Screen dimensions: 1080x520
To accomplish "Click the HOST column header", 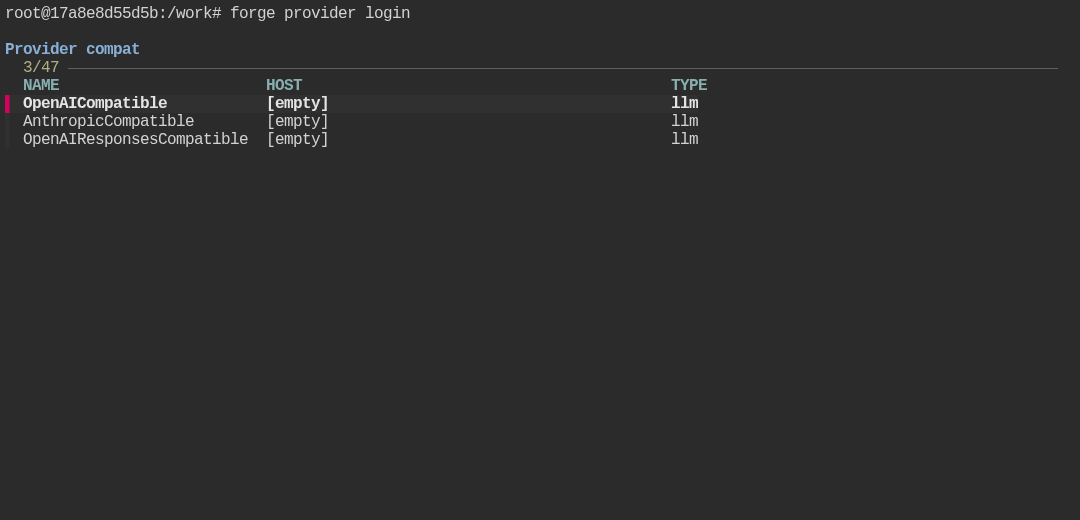I will (284, 85).
